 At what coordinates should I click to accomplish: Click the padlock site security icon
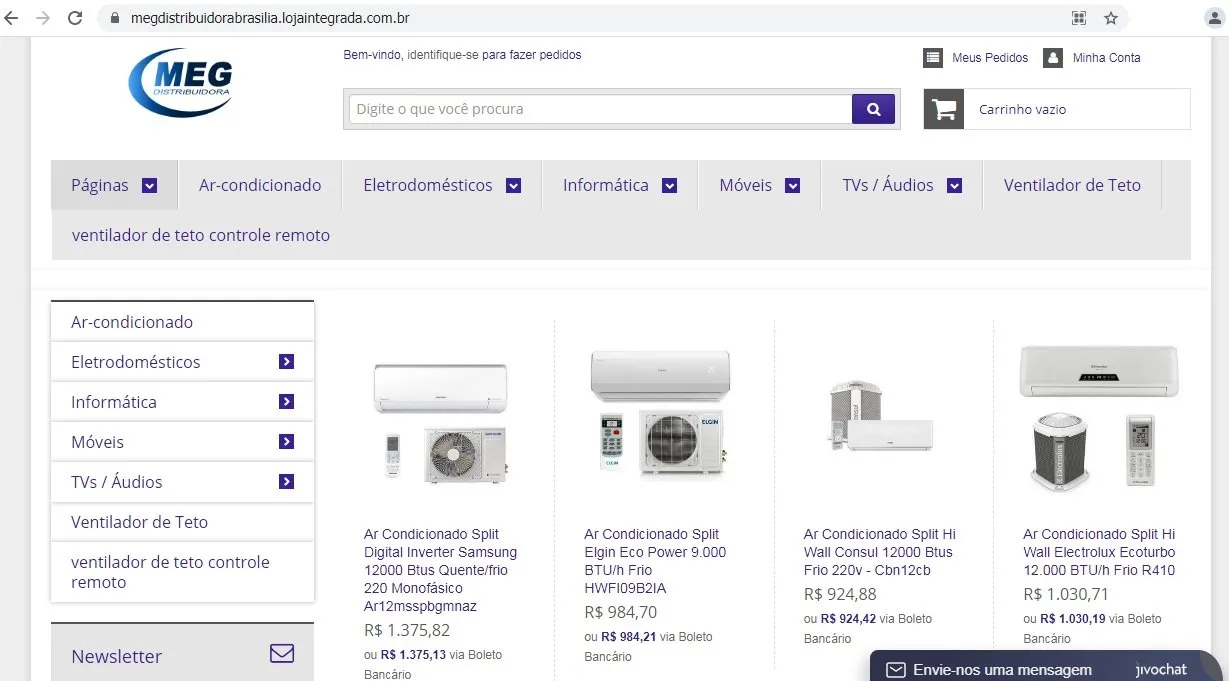114,18
